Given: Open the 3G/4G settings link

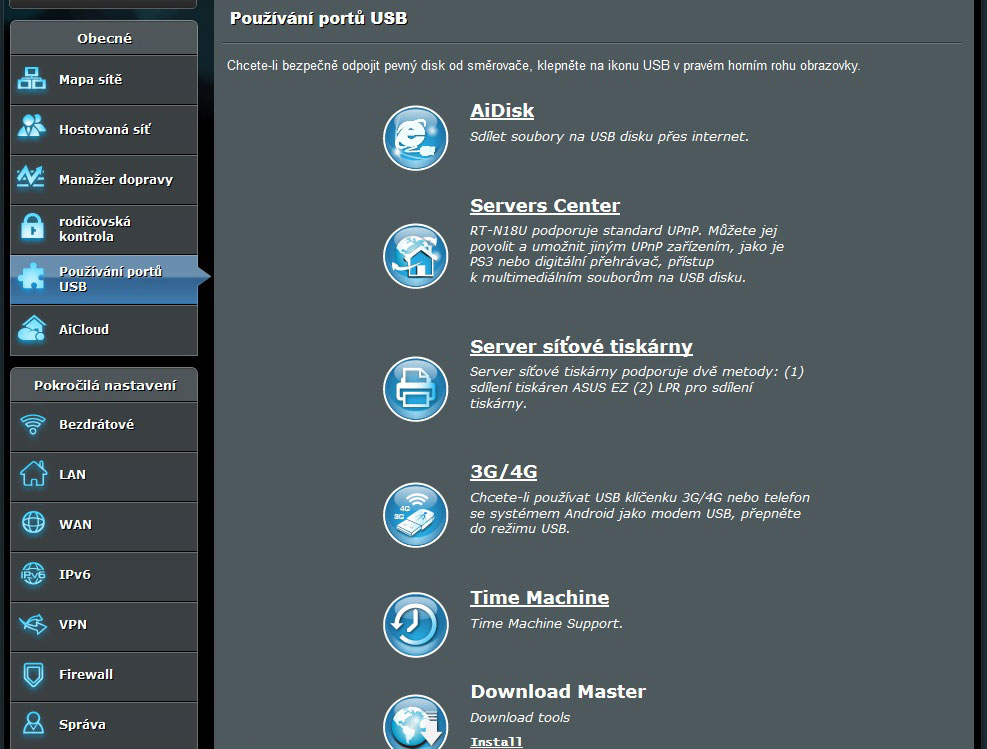Looking at the screenshot, I should 504,472.
